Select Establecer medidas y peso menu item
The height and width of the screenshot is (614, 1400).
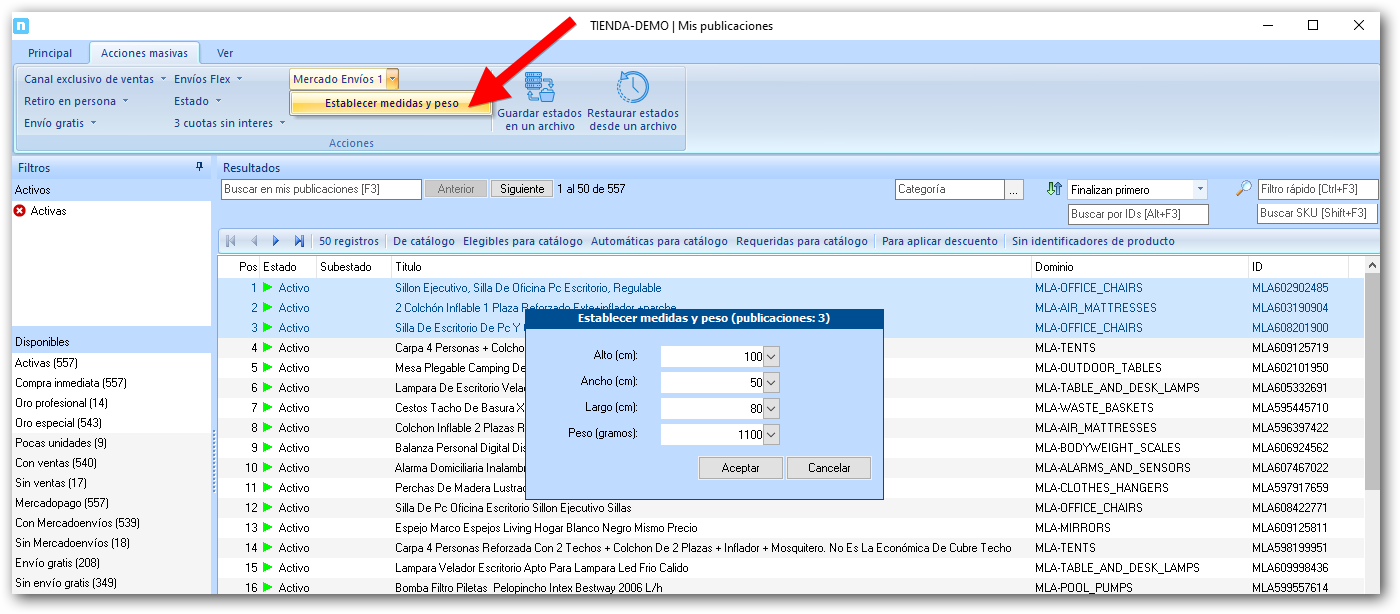tap(391, 103)
